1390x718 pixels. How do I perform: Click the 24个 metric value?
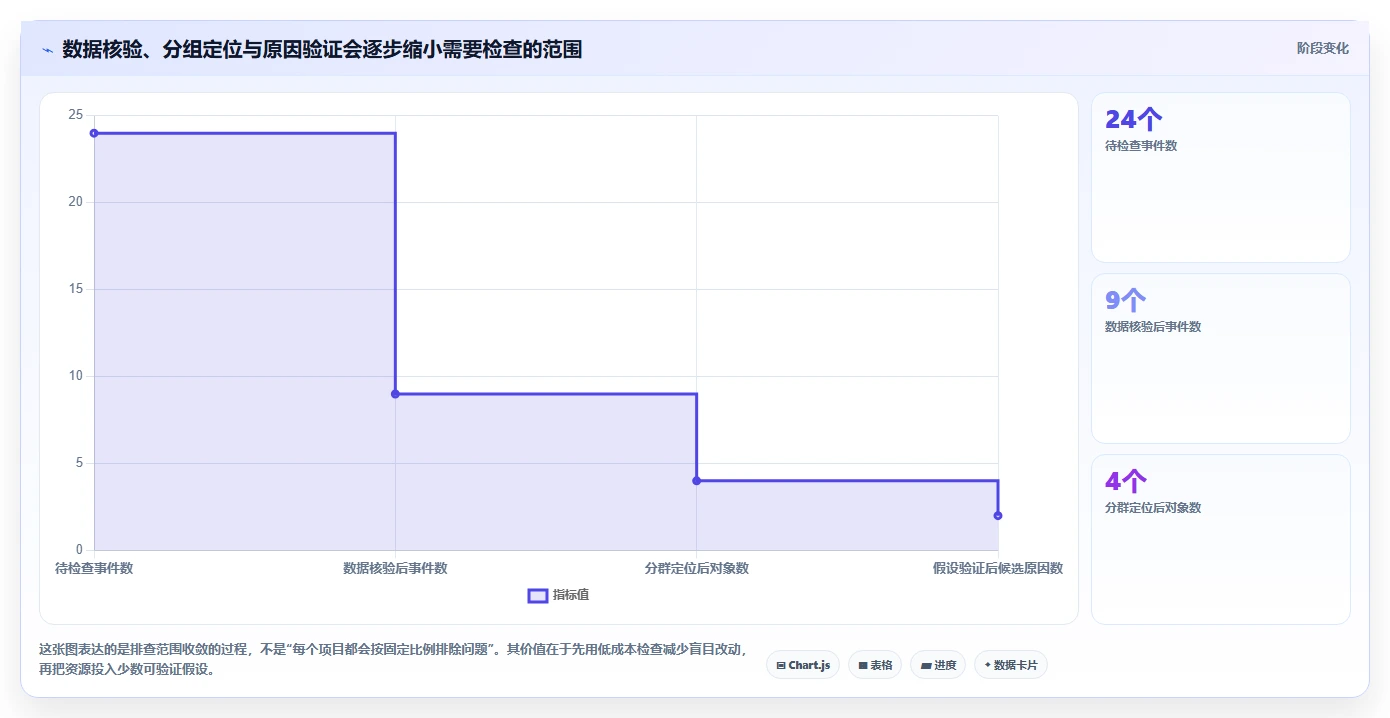click(x=1133, y=120)
